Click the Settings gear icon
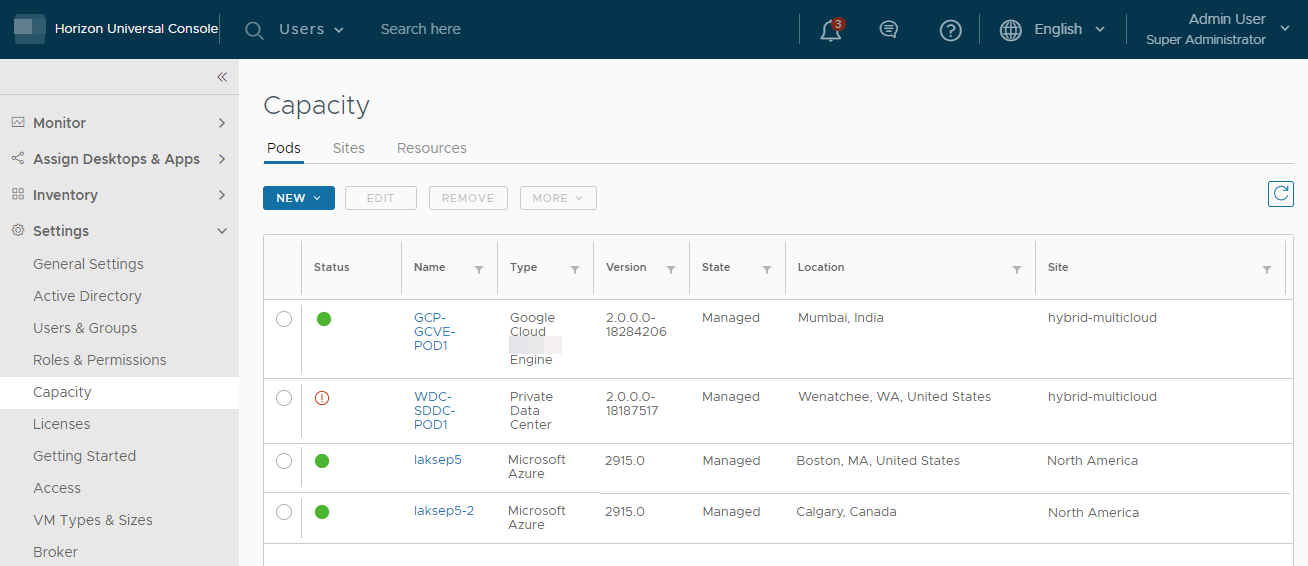This screenshot has height=566, width=1308. 18,230
